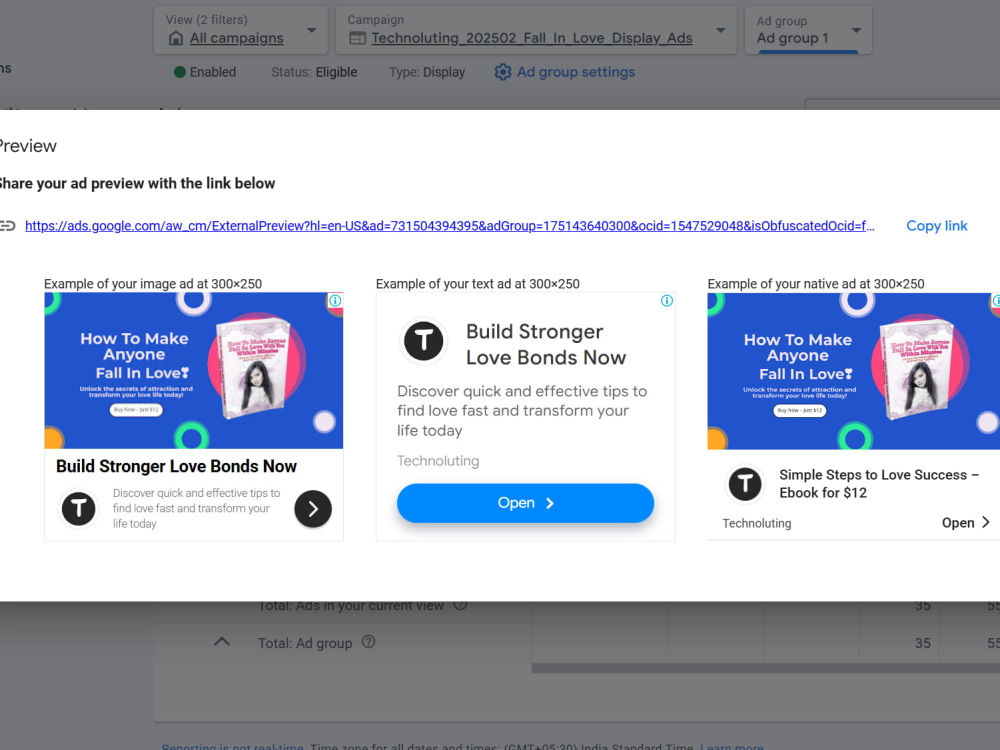Click the 'Technoluting' label in native ad
This screenshot has width=1000, height=750.
coord(756,524)
